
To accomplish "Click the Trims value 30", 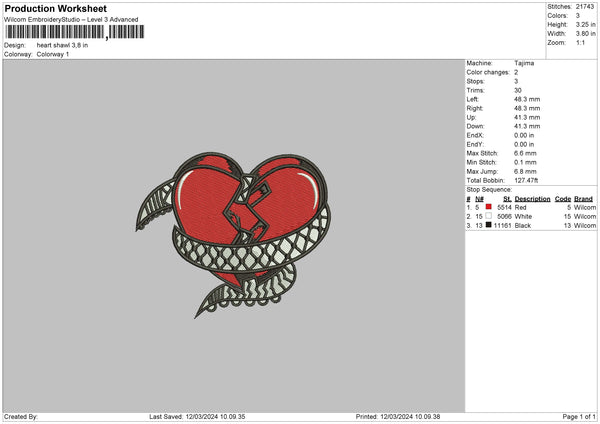I will point(518,90).
